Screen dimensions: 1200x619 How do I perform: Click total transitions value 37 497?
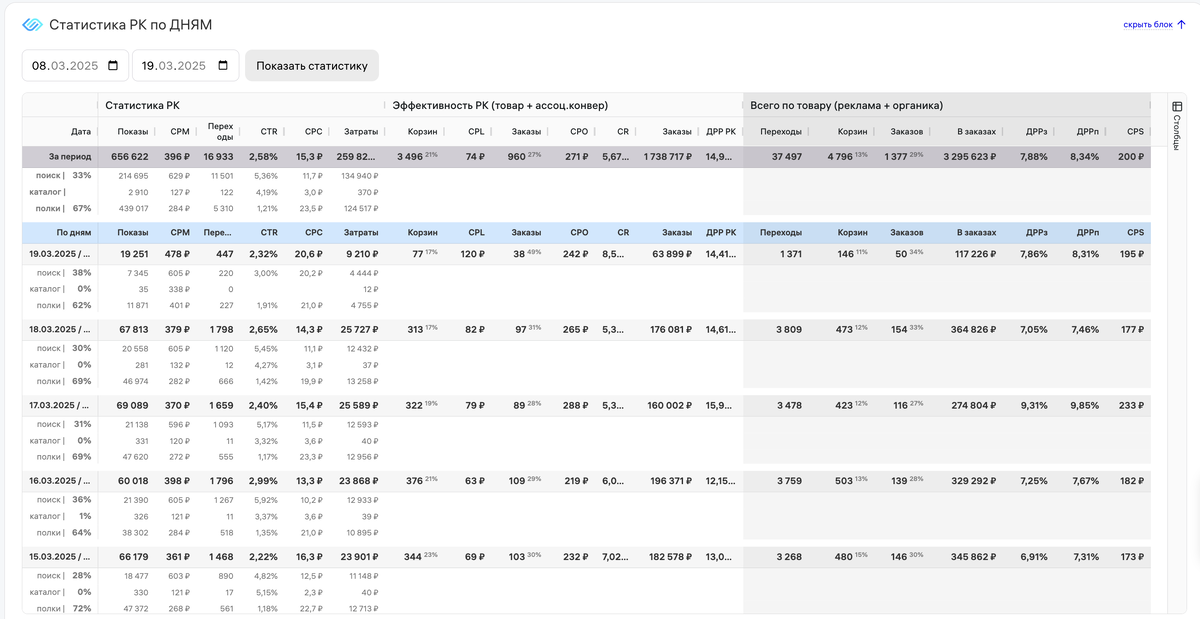coord(787,157)
